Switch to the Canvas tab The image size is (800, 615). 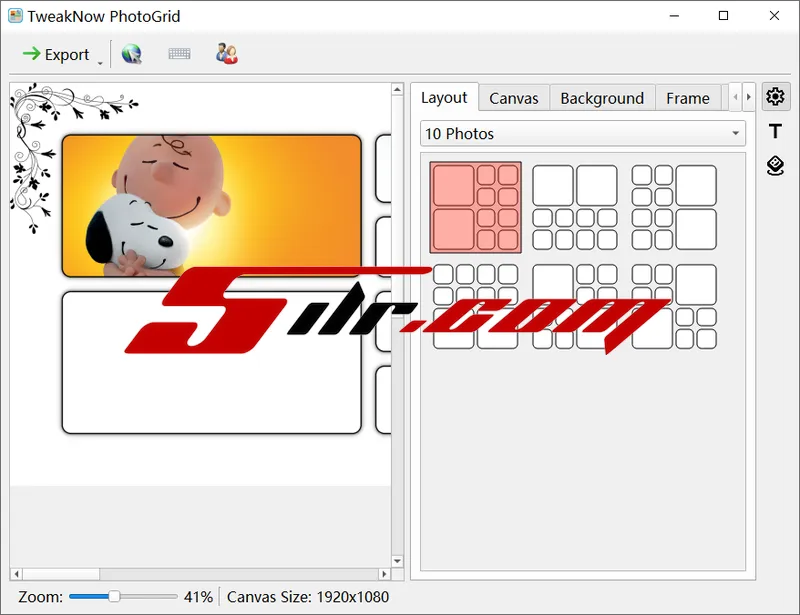tap(514, 98)
